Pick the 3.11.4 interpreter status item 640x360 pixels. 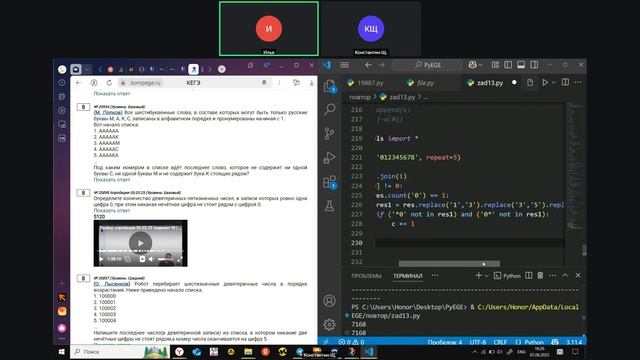click(x=574, y=342)
